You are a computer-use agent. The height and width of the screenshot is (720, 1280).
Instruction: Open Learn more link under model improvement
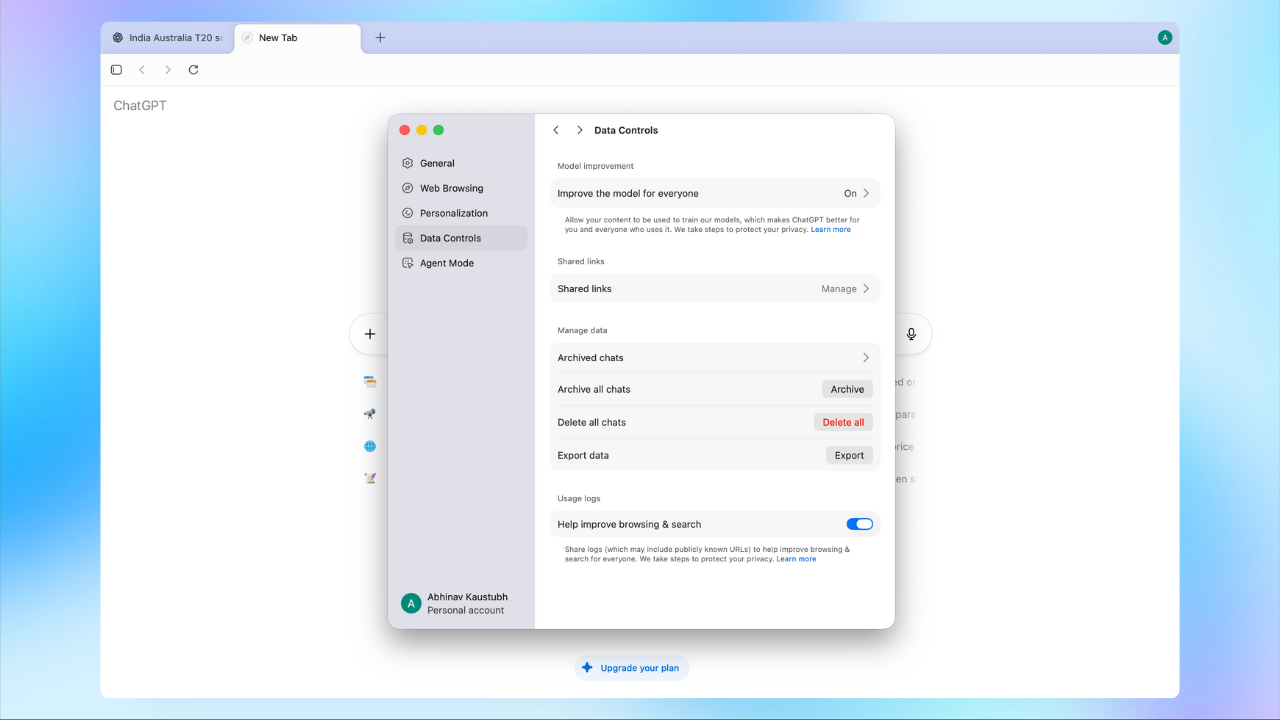tap(830, 230)
